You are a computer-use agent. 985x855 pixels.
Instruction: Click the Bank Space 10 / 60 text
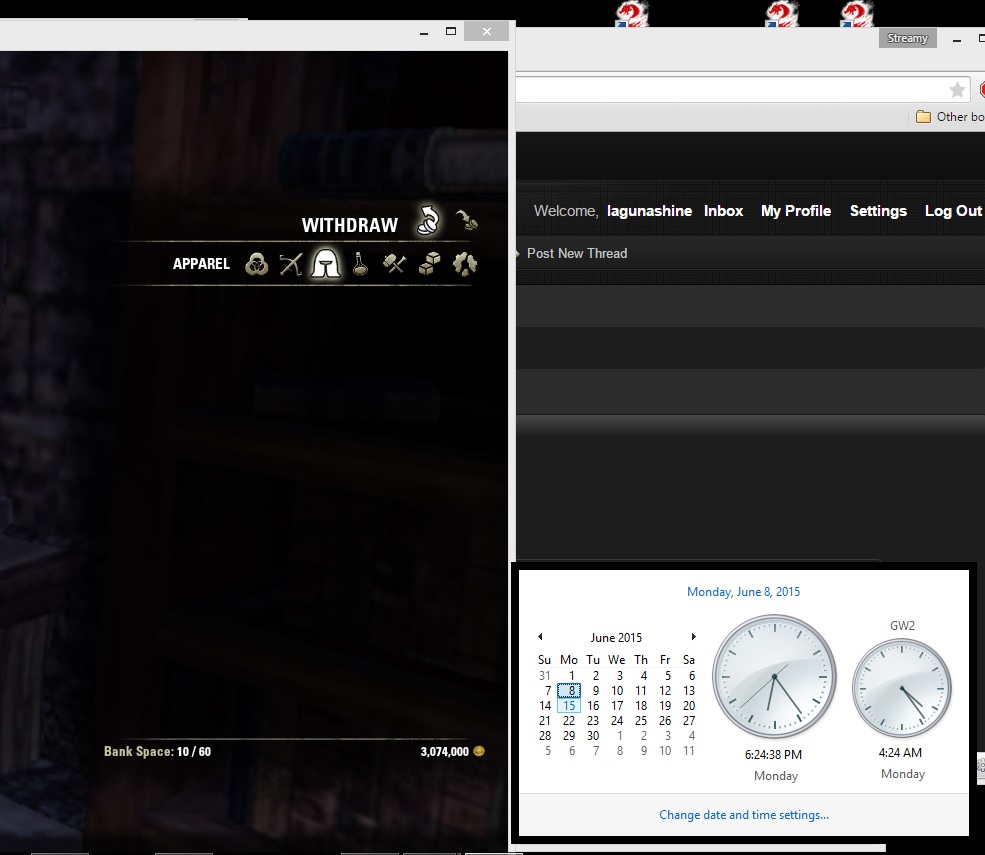pyautogui.click(x=157, y=751)
